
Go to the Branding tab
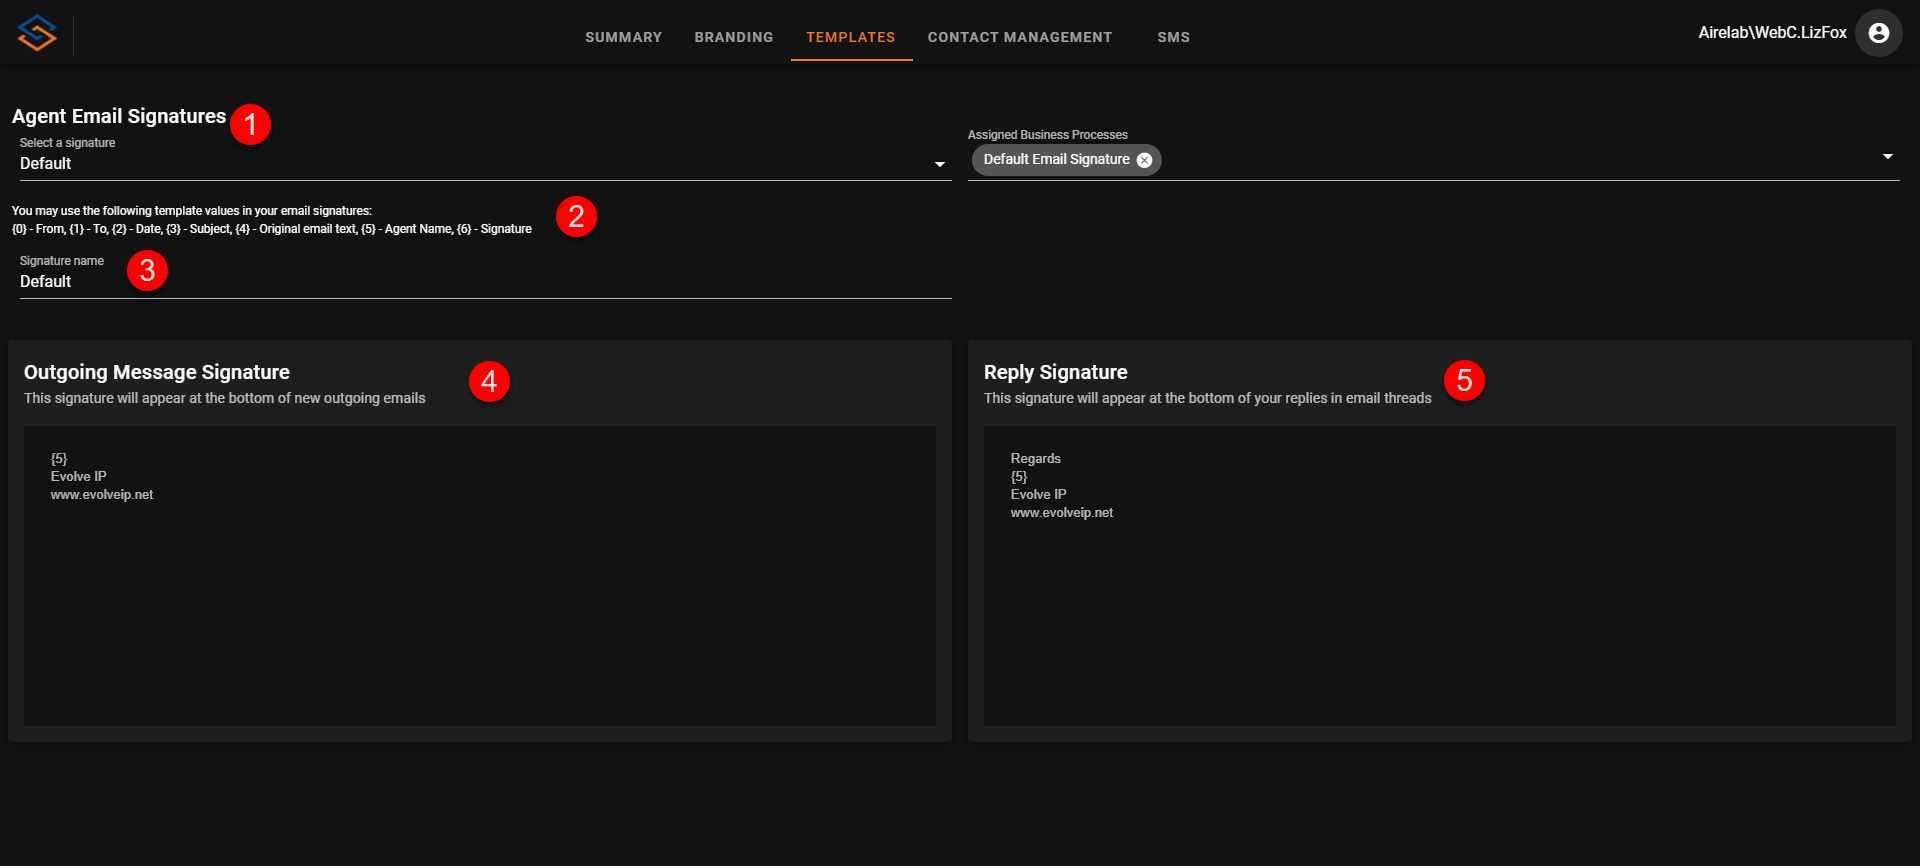tap(734, 37)
